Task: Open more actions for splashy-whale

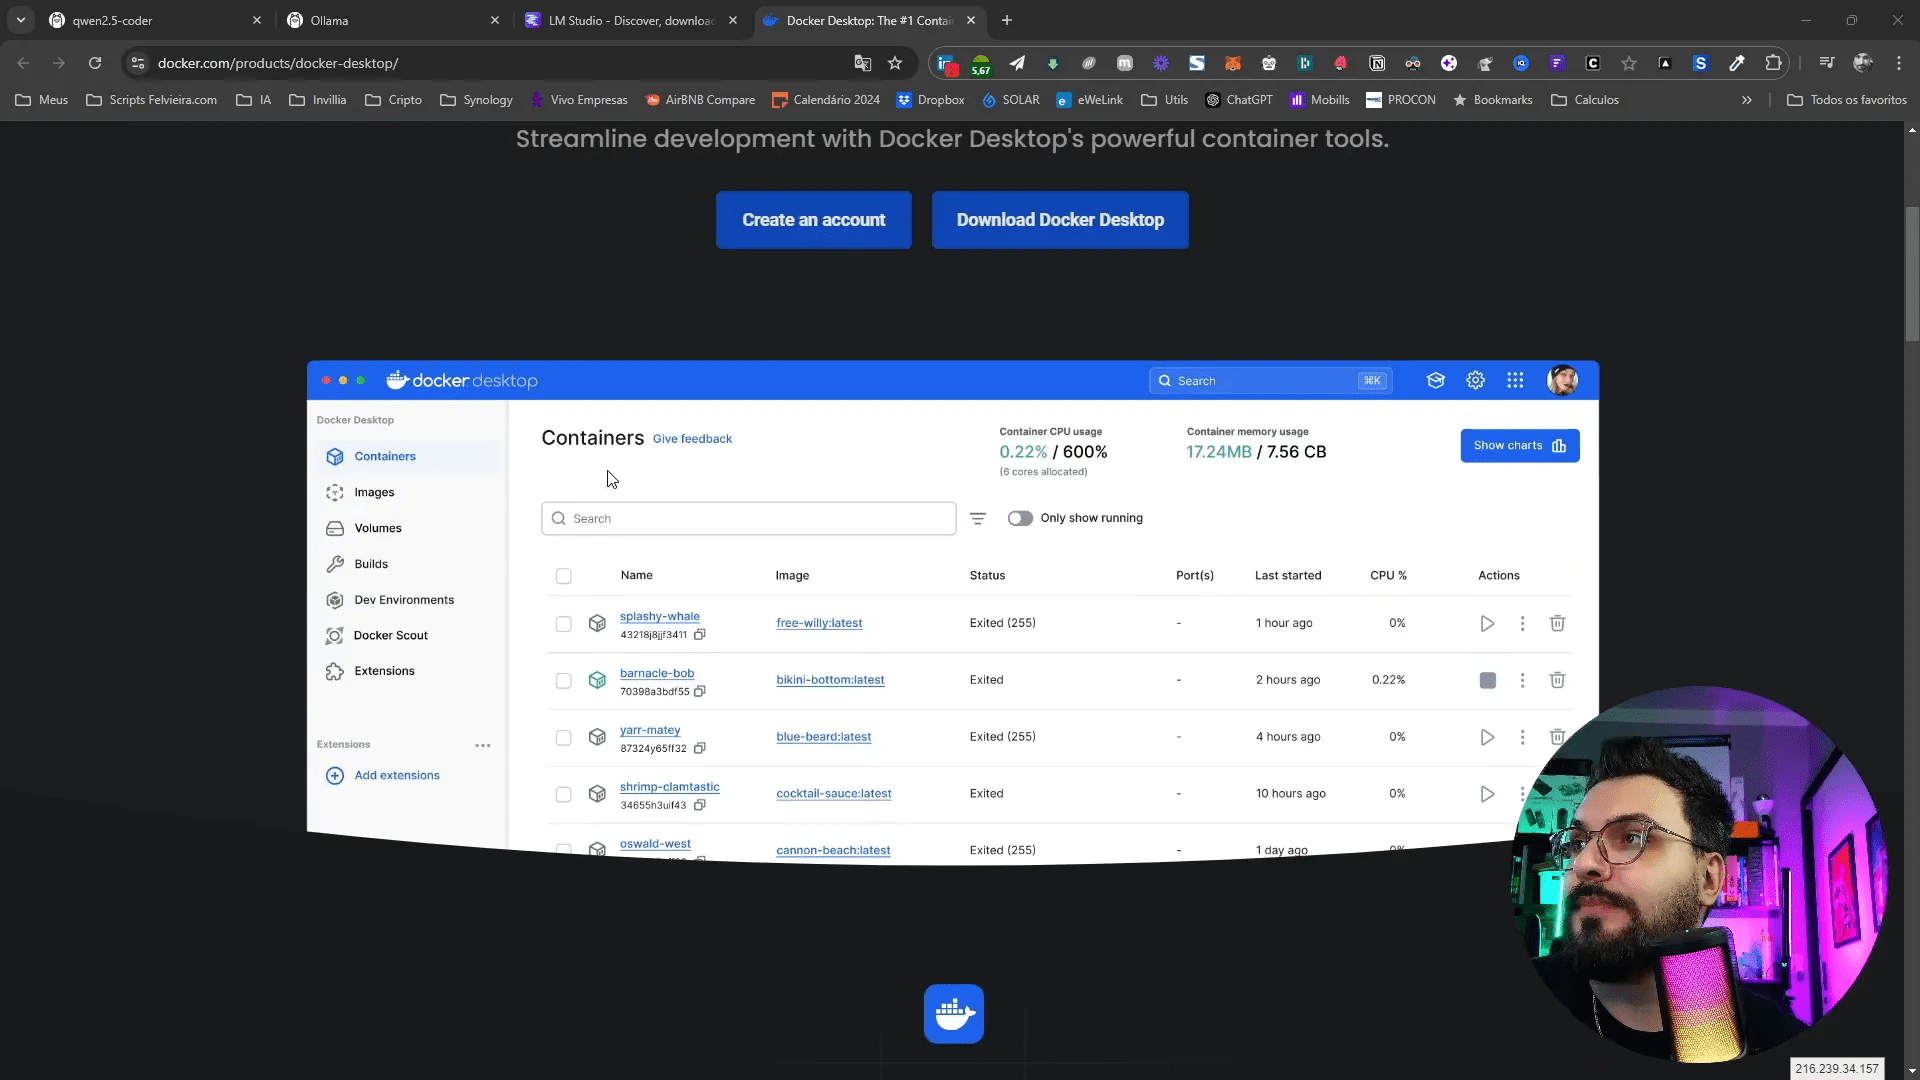Action: [x=1522, y=623]
